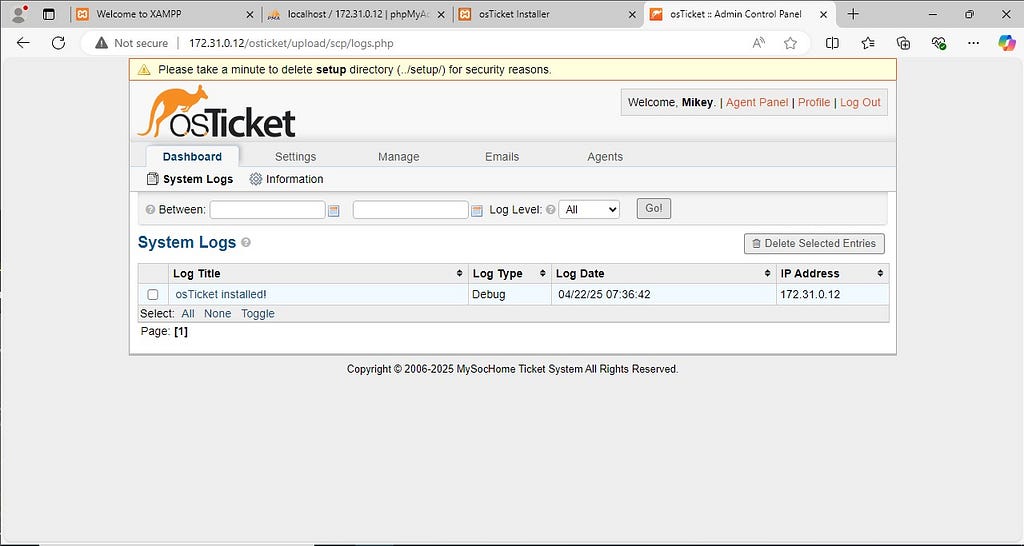1024x546 pixels.
Task: Open the Emails admin tab
Action: [502, 157]
